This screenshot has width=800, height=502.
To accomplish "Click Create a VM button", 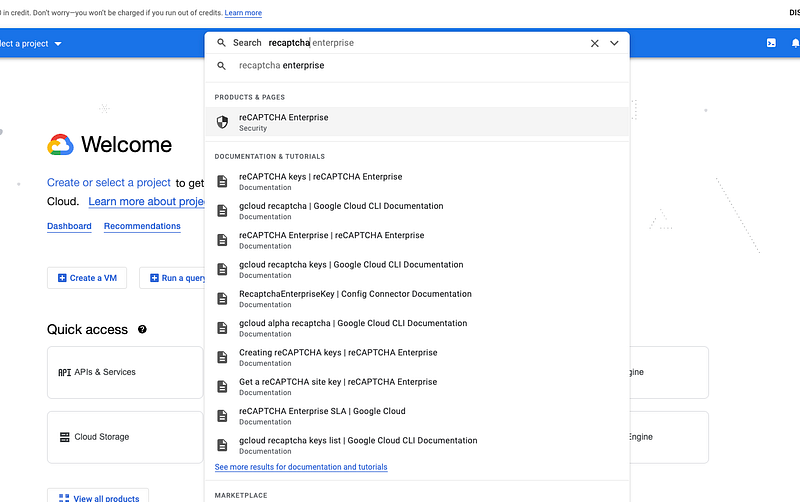I will click(87, 278).
